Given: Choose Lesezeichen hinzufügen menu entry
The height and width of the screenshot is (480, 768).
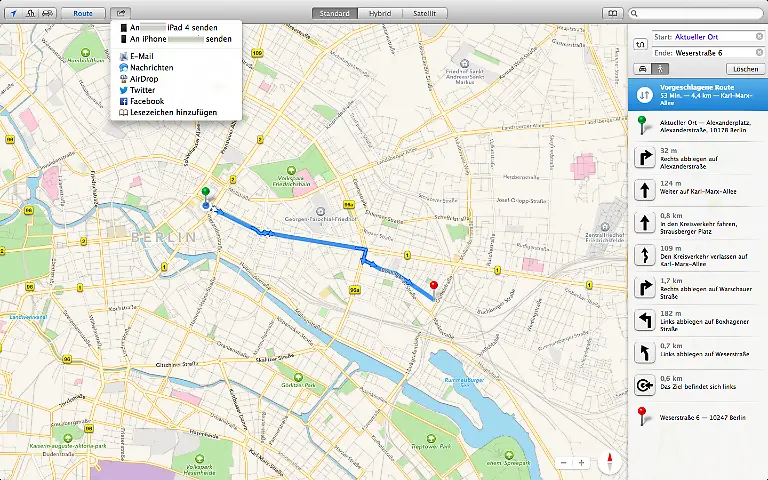Looking at the screenshot, I should tap(176, 113).
